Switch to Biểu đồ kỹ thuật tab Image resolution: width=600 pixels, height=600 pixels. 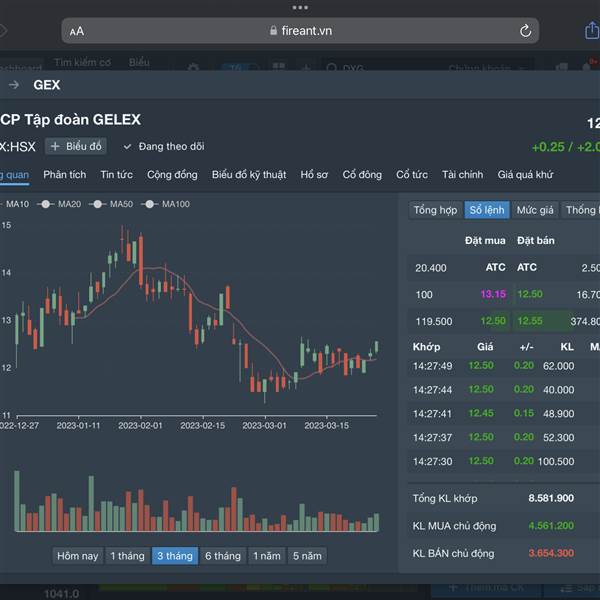point(249,175)
